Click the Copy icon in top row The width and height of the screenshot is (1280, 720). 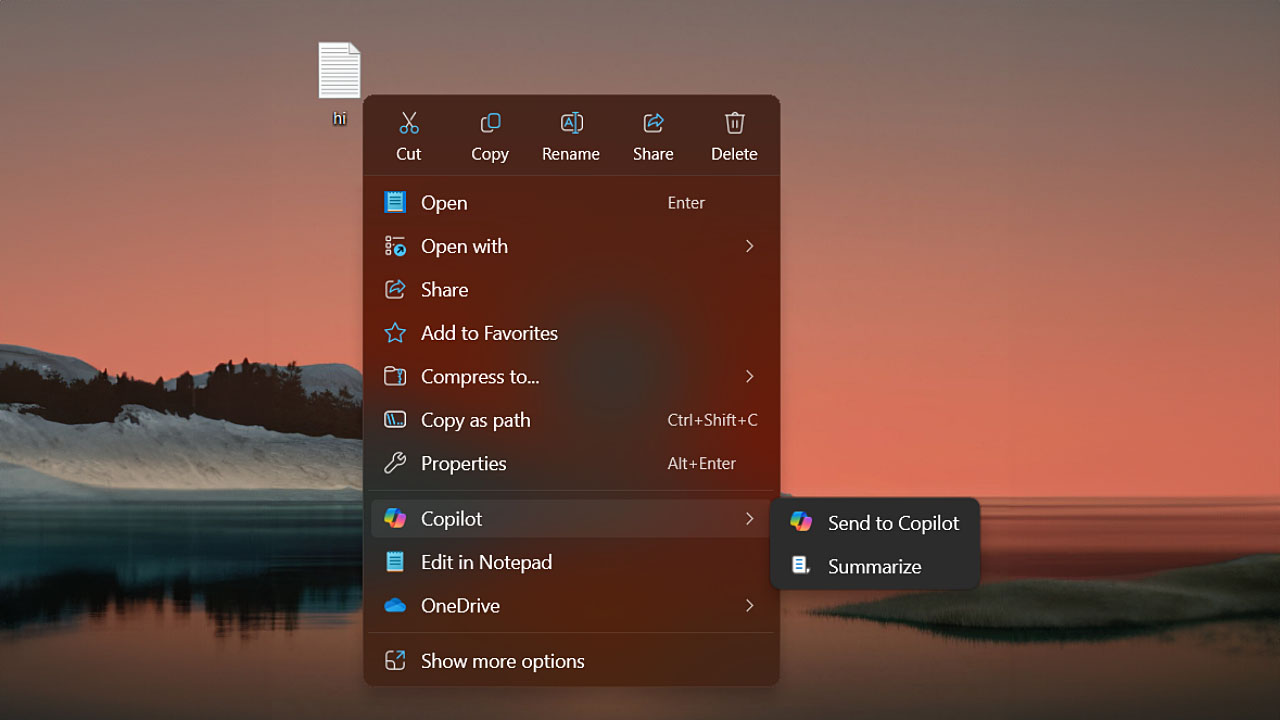coord(490,123)
